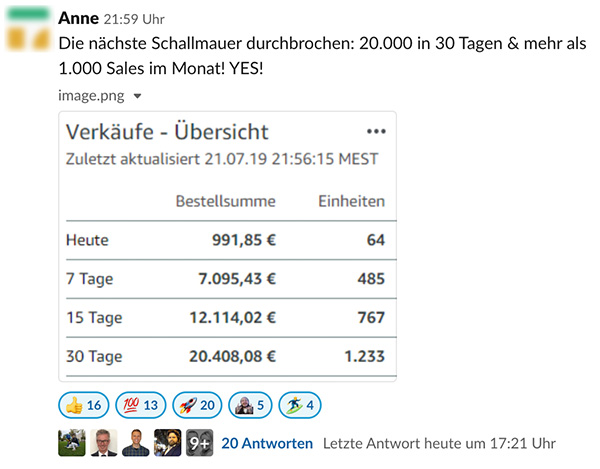Click the 30 Tage row in the image
The width and height of the screenshot is (600, 469).
(x=225, y=357)
